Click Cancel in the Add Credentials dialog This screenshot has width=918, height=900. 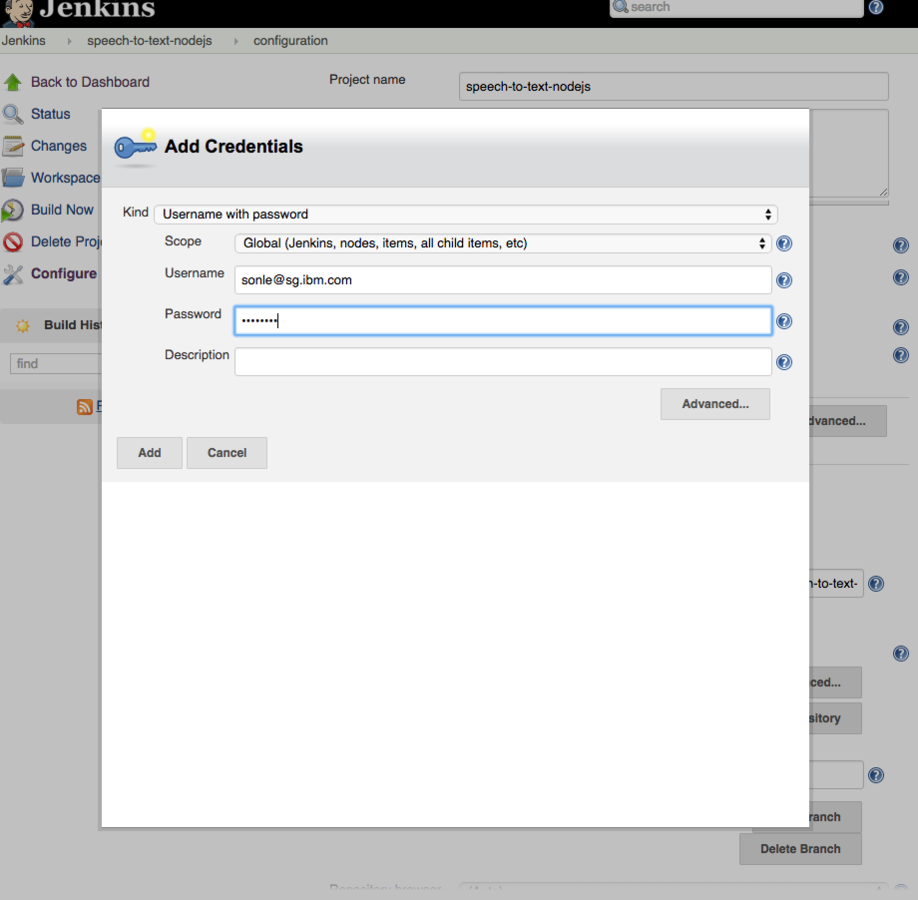point(227,453)
